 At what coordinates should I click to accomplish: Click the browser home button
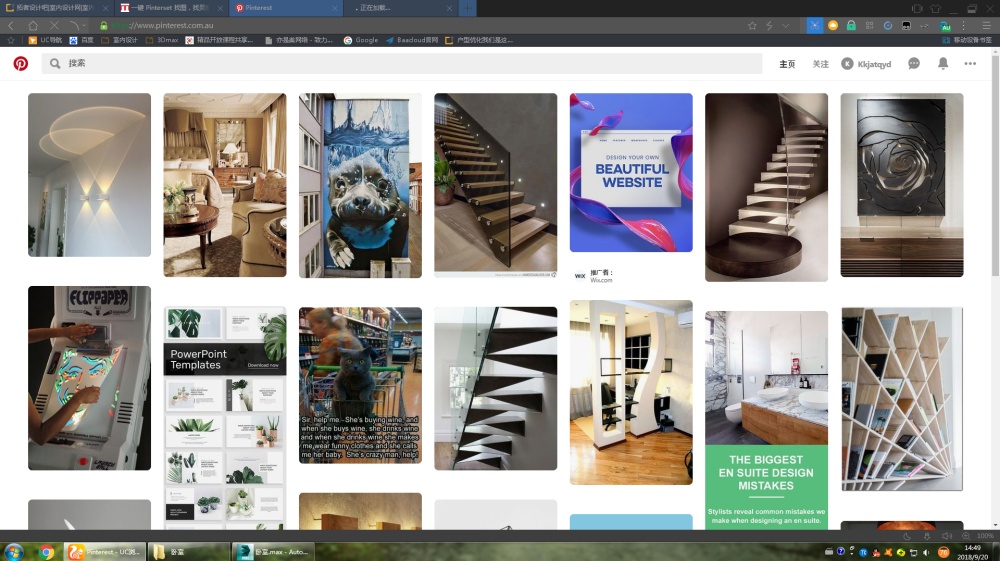pos(33,25)
